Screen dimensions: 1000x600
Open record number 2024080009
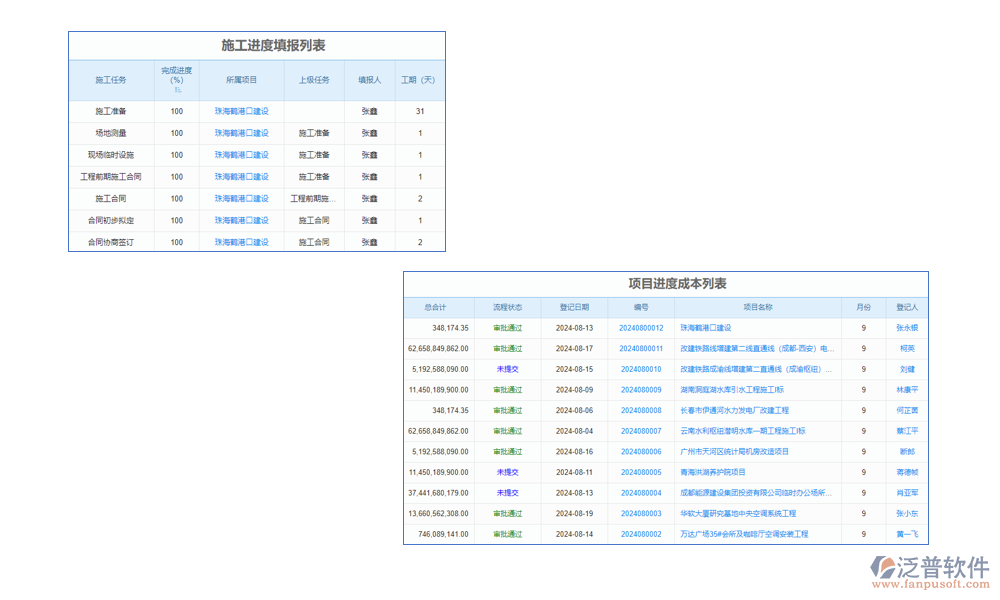[640, 390]
